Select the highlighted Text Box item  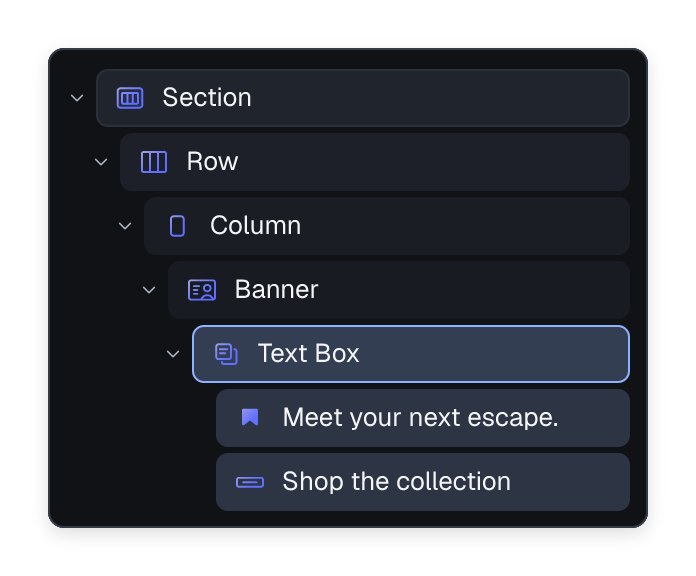pos(411,354)
